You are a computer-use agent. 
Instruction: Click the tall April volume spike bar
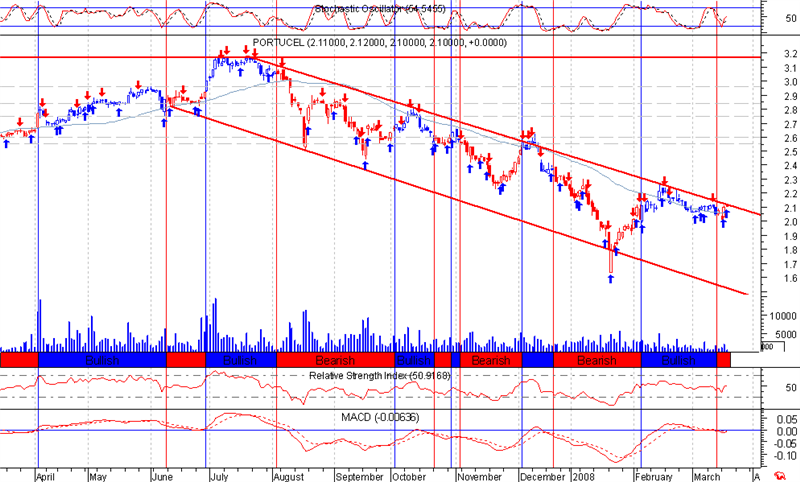pyautogui.click(x=40, y=325)
